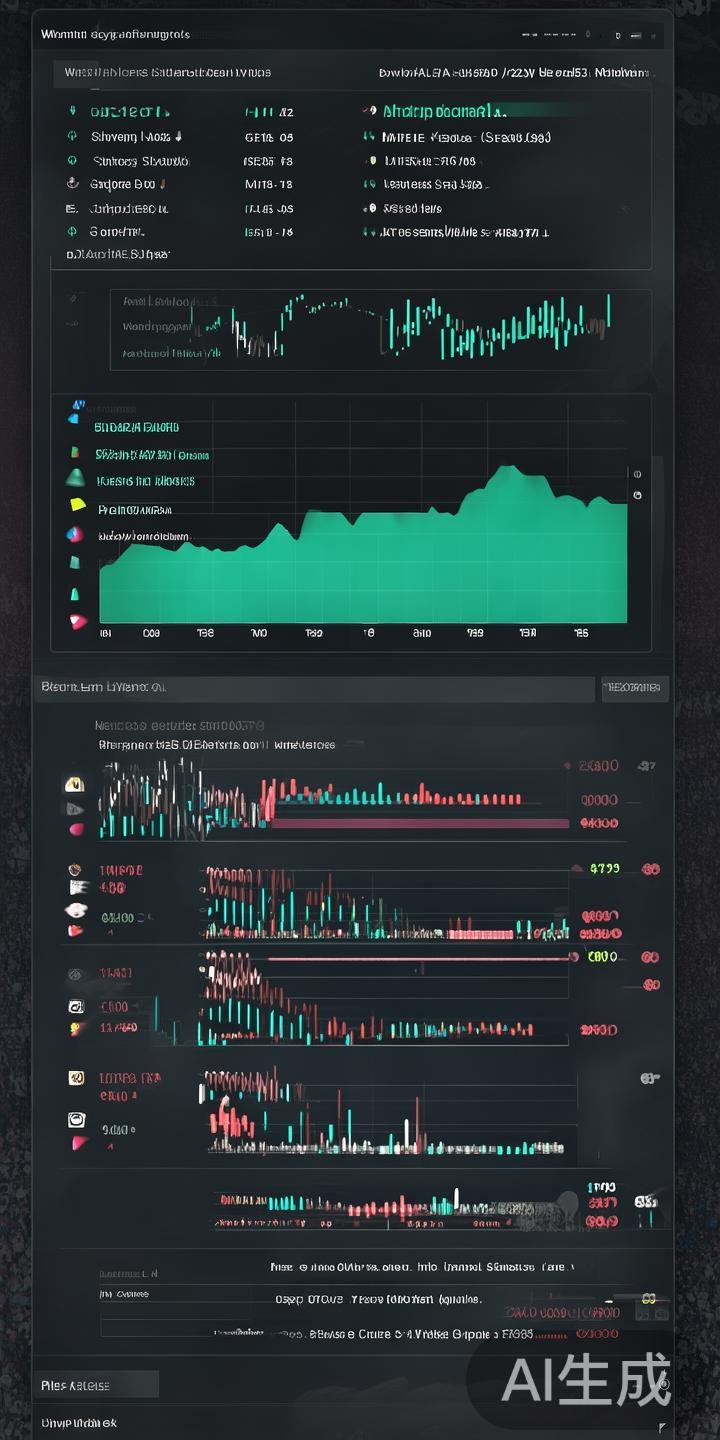
Task: Open the button right of the Blearn.Em header
Action: (634, 688)
